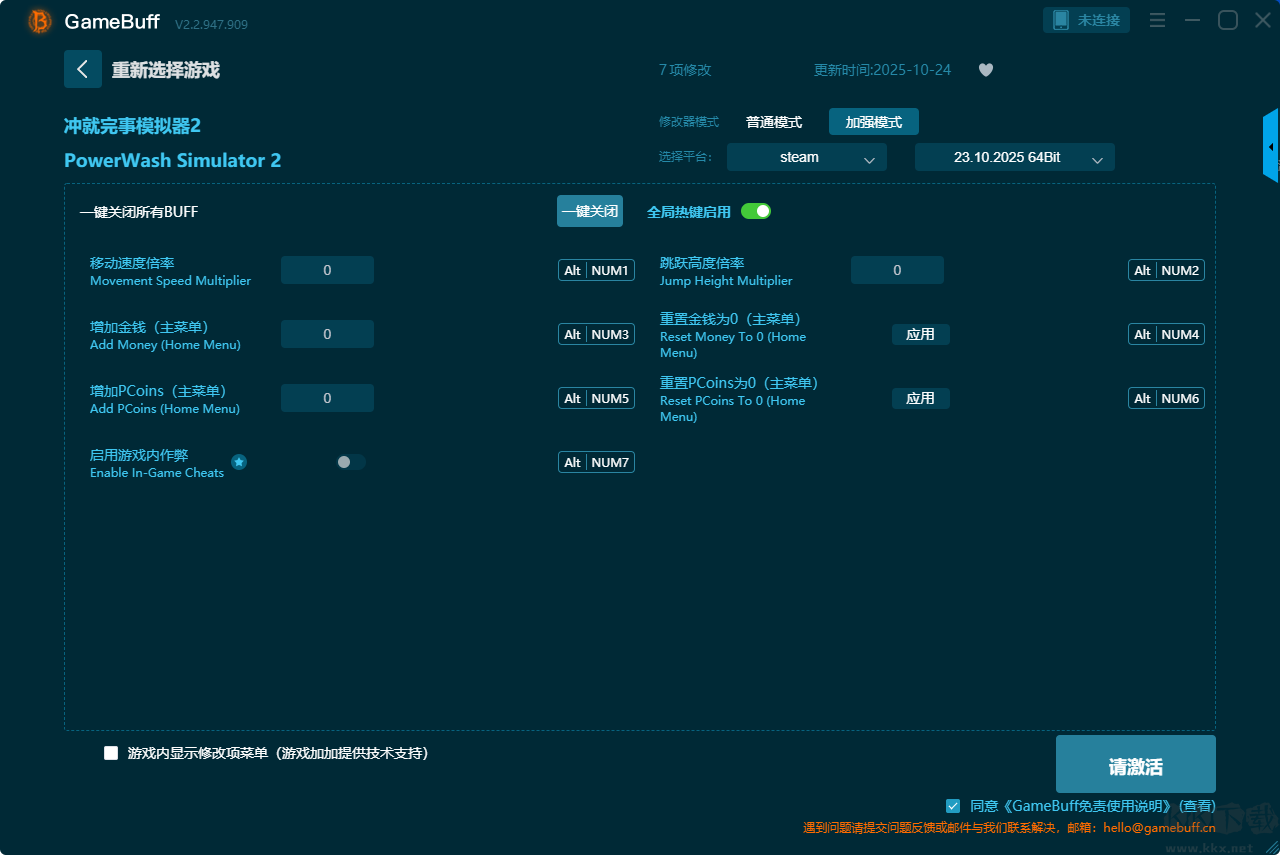This screenshot has height=855, width=1280.
Task: Select the 加强模式 enhanced mode tab
Action: 874,122
